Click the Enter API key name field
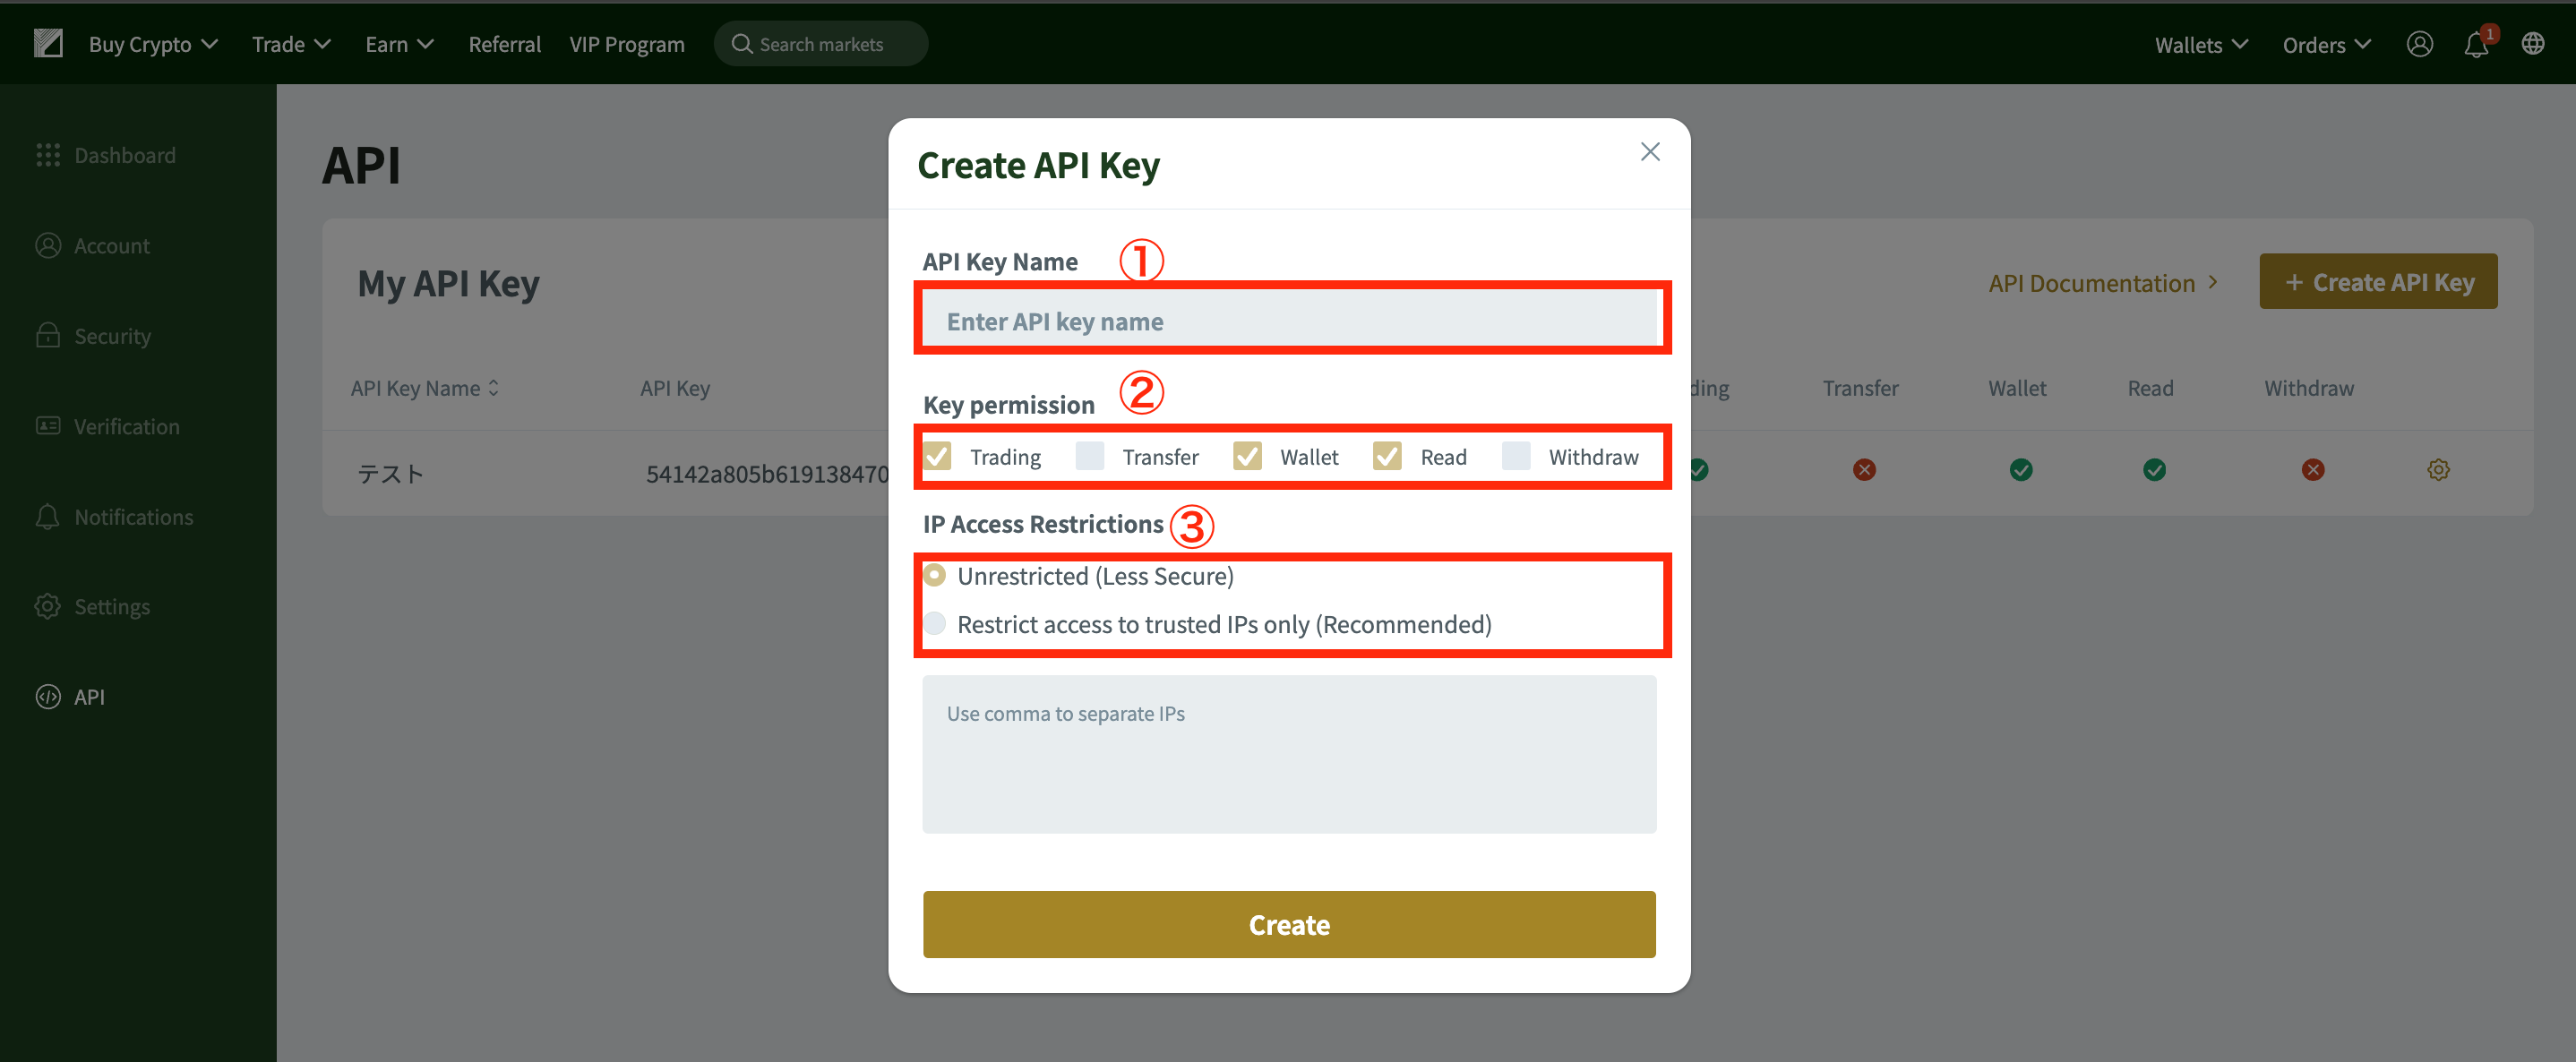 (1289, 321)
